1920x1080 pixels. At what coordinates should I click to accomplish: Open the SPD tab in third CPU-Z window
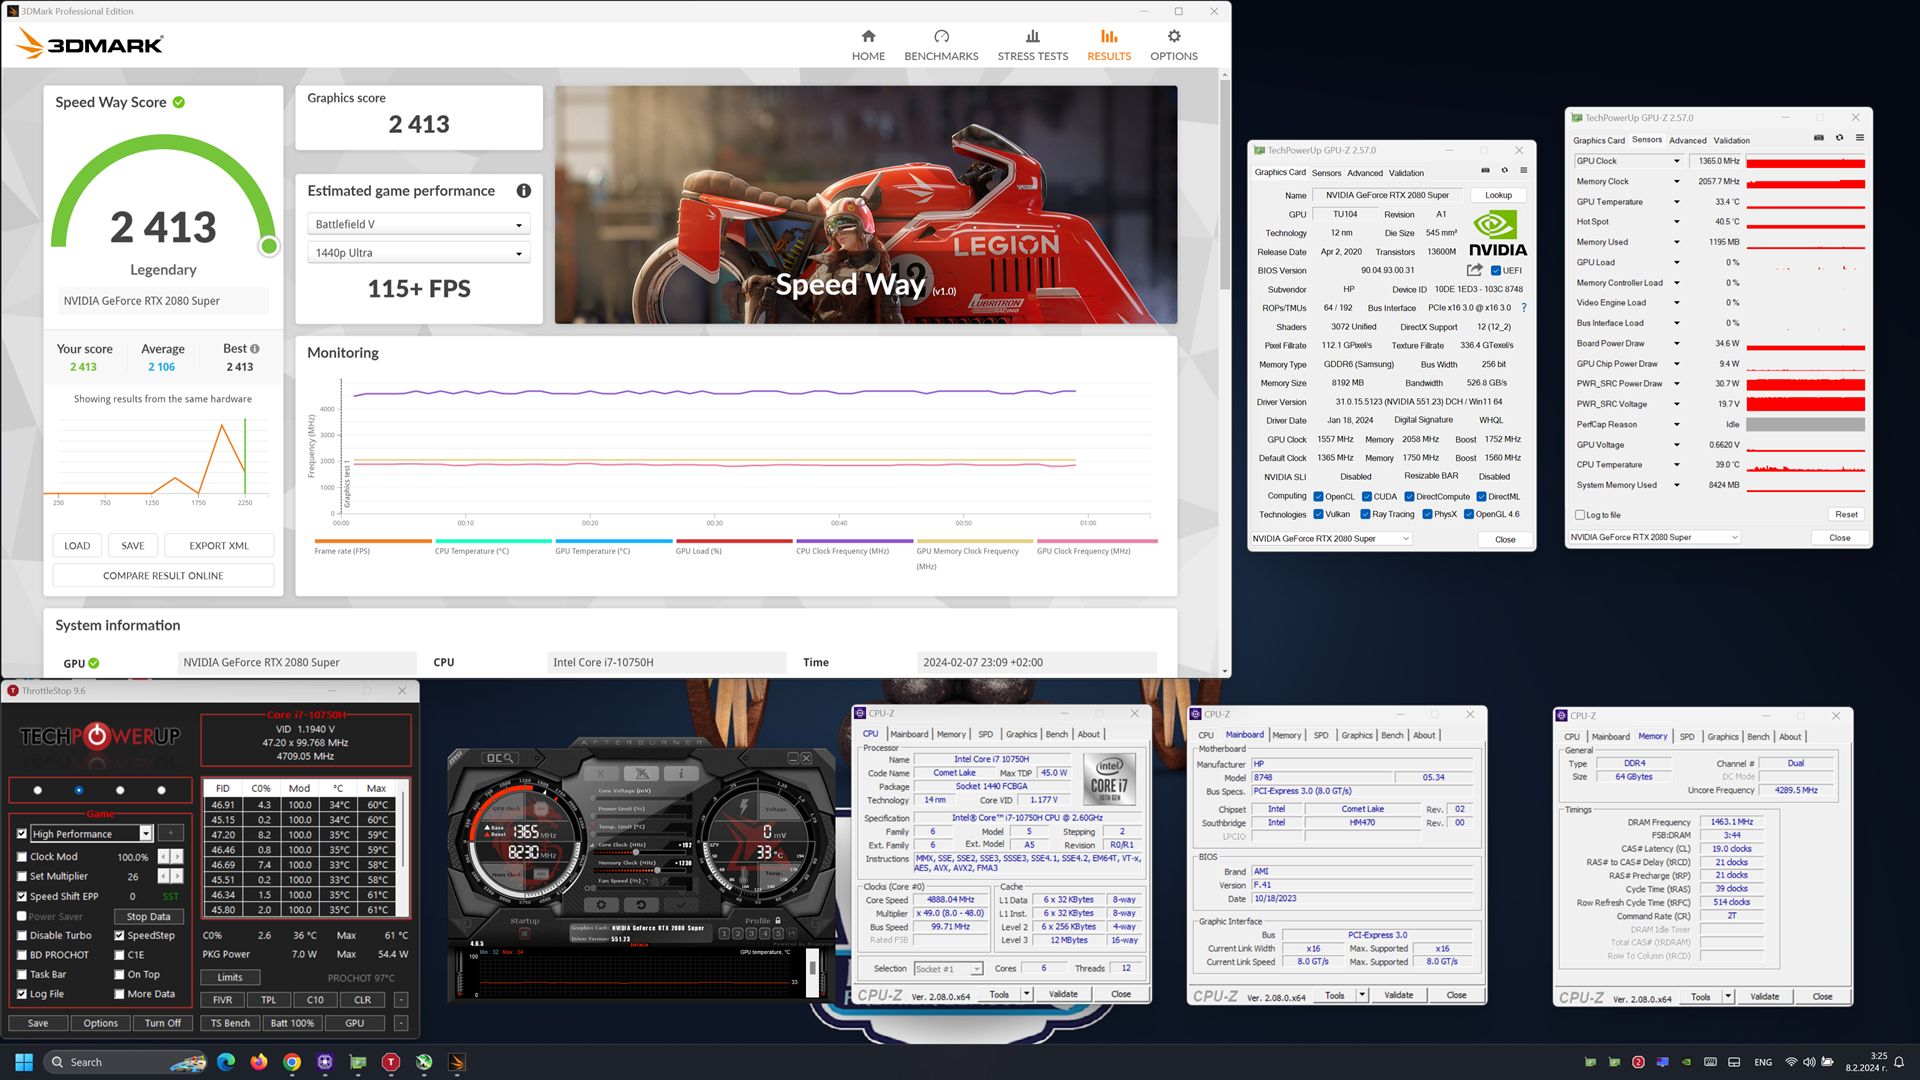coord(1687,736)
